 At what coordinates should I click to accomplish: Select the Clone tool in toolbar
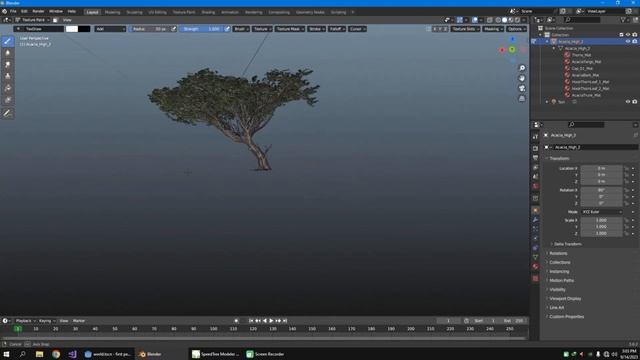tap(7, 76)
